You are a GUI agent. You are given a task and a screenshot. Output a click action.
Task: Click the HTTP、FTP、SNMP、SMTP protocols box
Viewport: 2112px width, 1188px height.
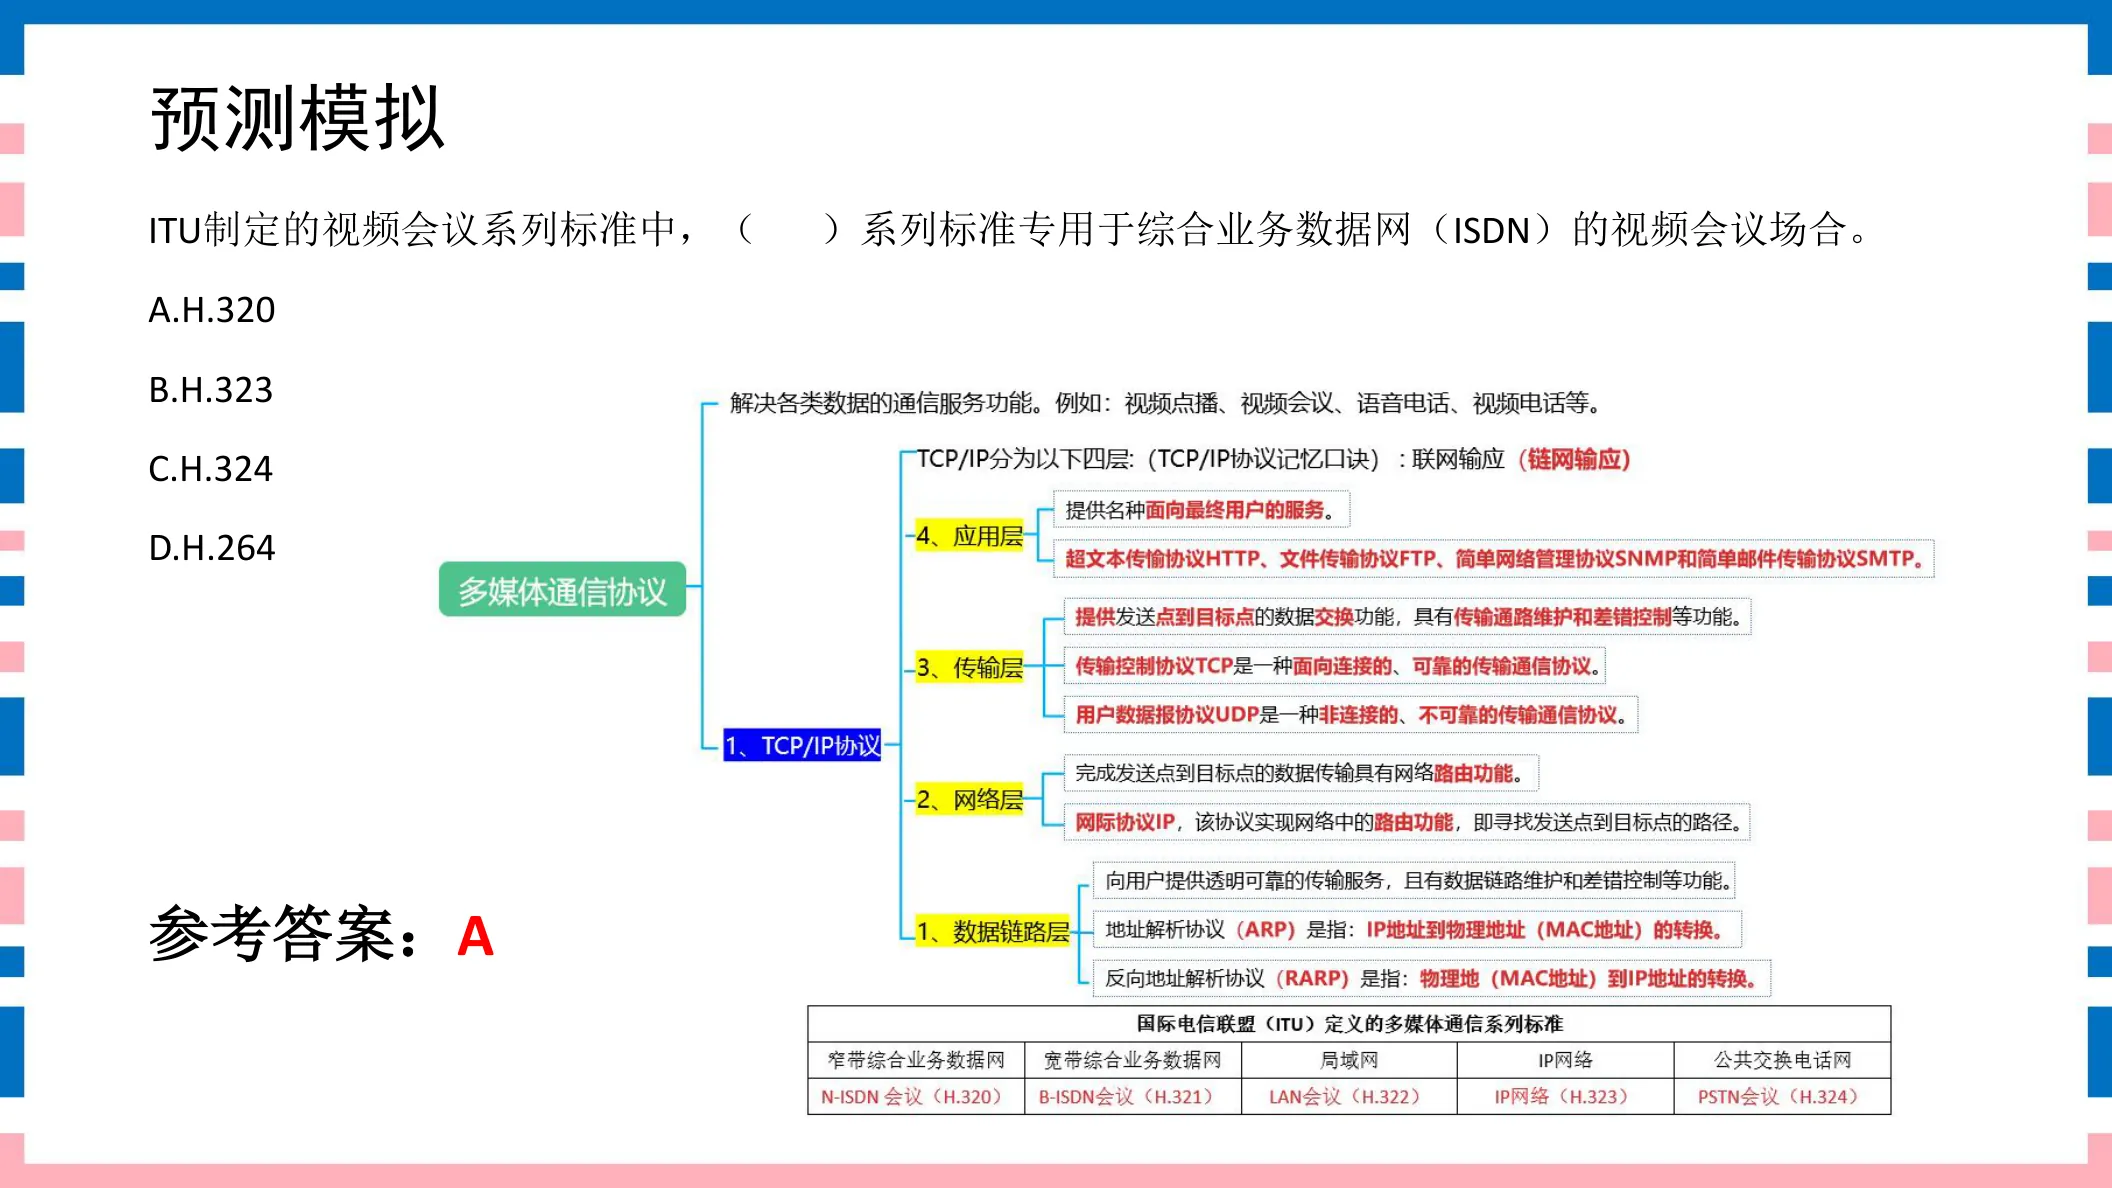[1494, 558]
